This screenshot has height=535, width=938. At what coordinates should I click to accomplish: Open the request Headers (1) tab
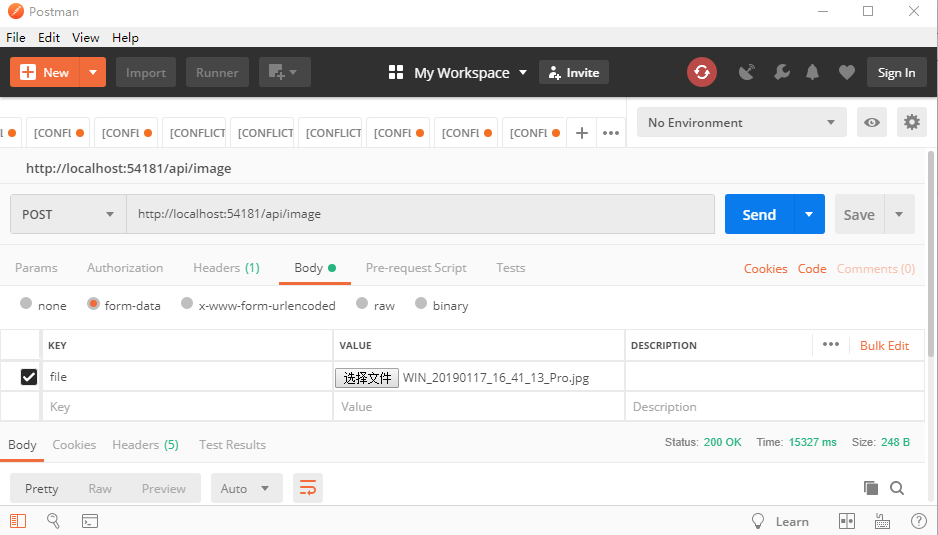226,268
